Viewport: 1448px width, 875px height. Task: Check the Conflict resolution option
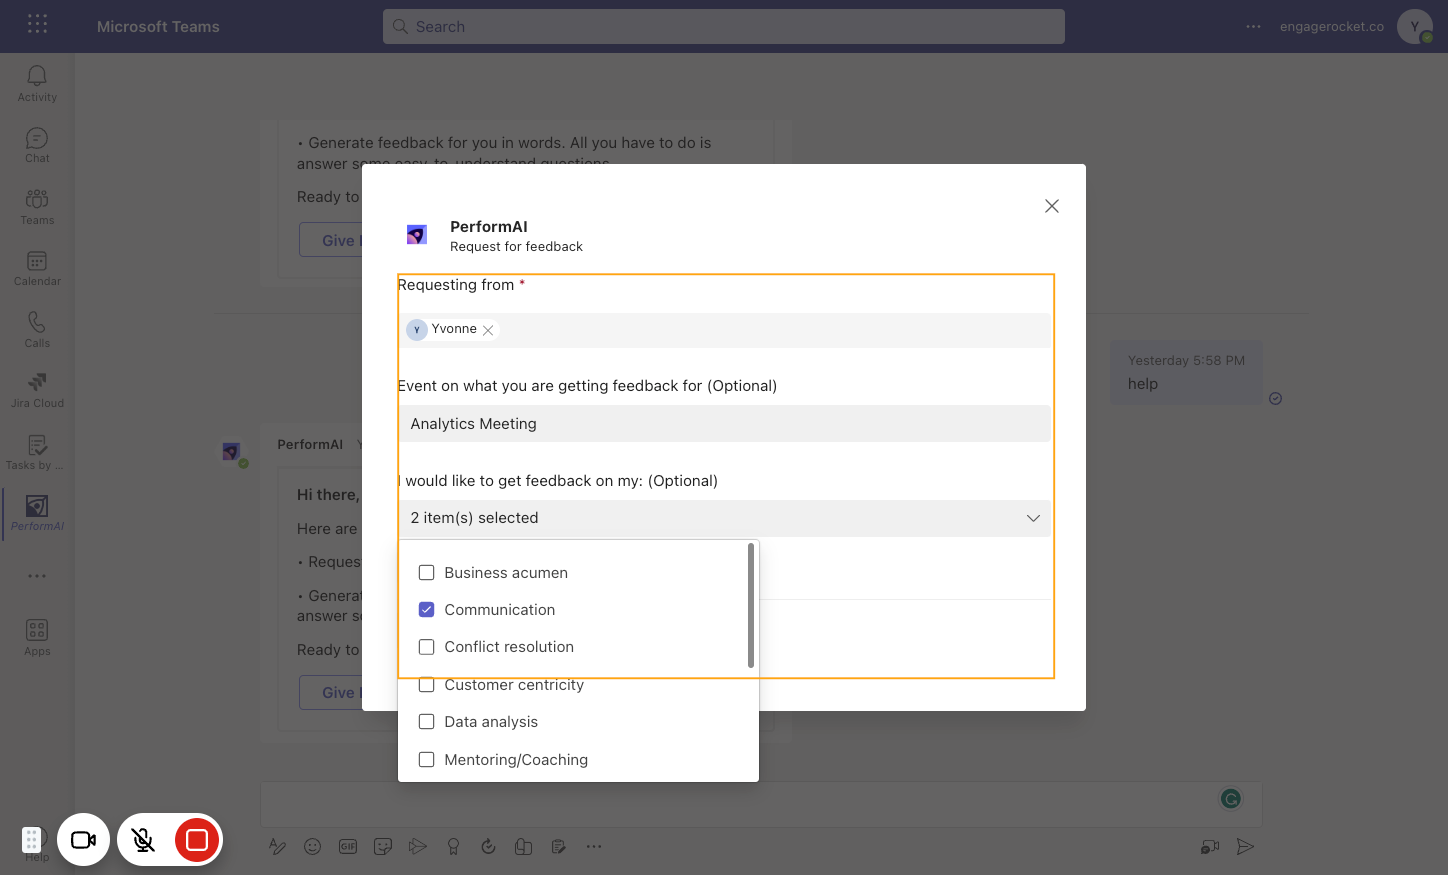coord(426,647)
